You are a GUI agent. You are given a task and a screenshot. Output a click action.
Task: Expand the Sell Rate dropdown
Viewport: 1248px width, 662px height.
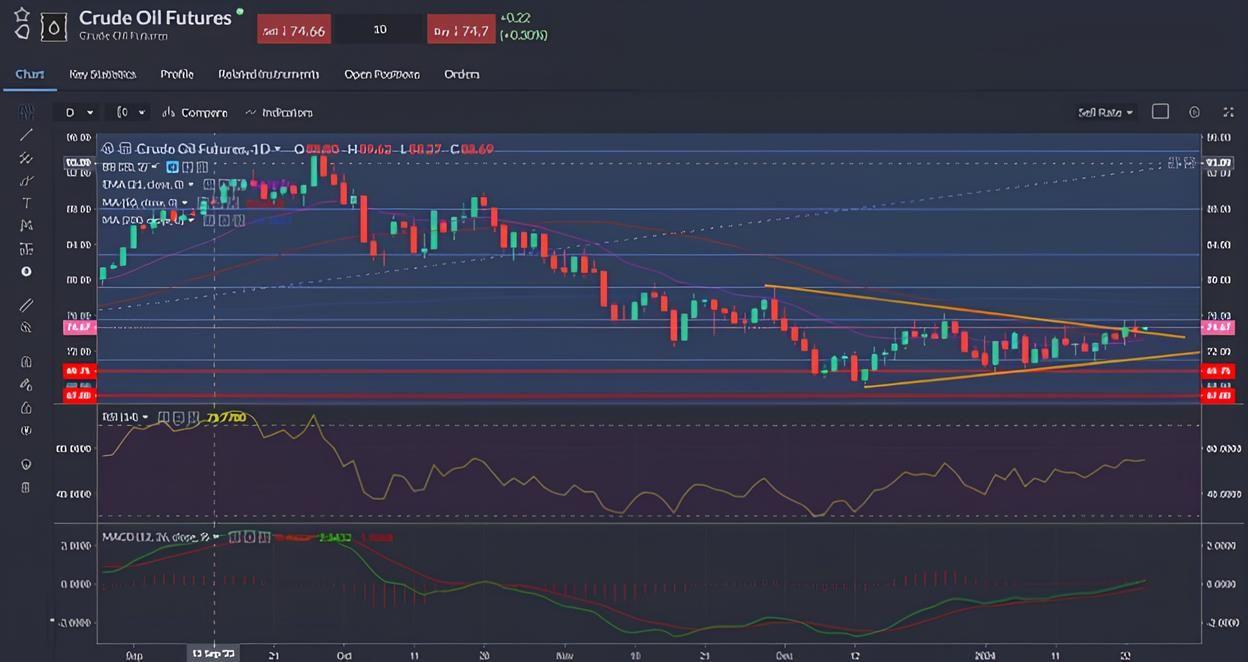1105,113
